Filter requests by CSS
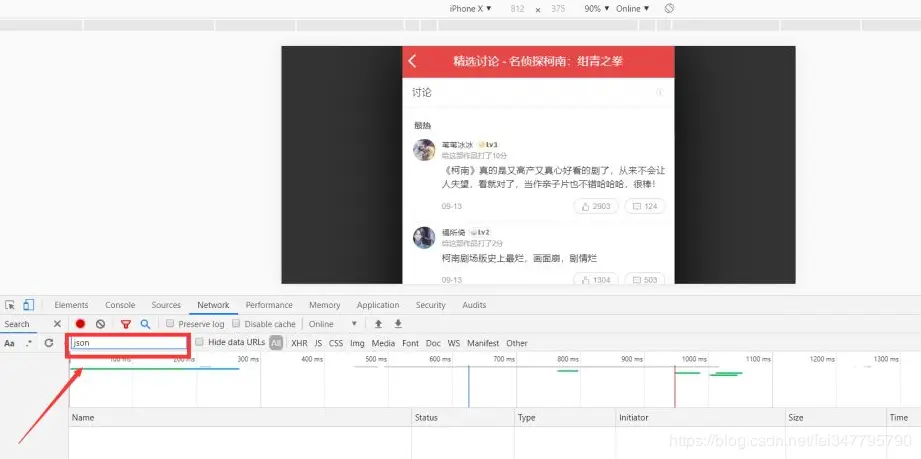The image size is (921, 459). pos(336,343)
